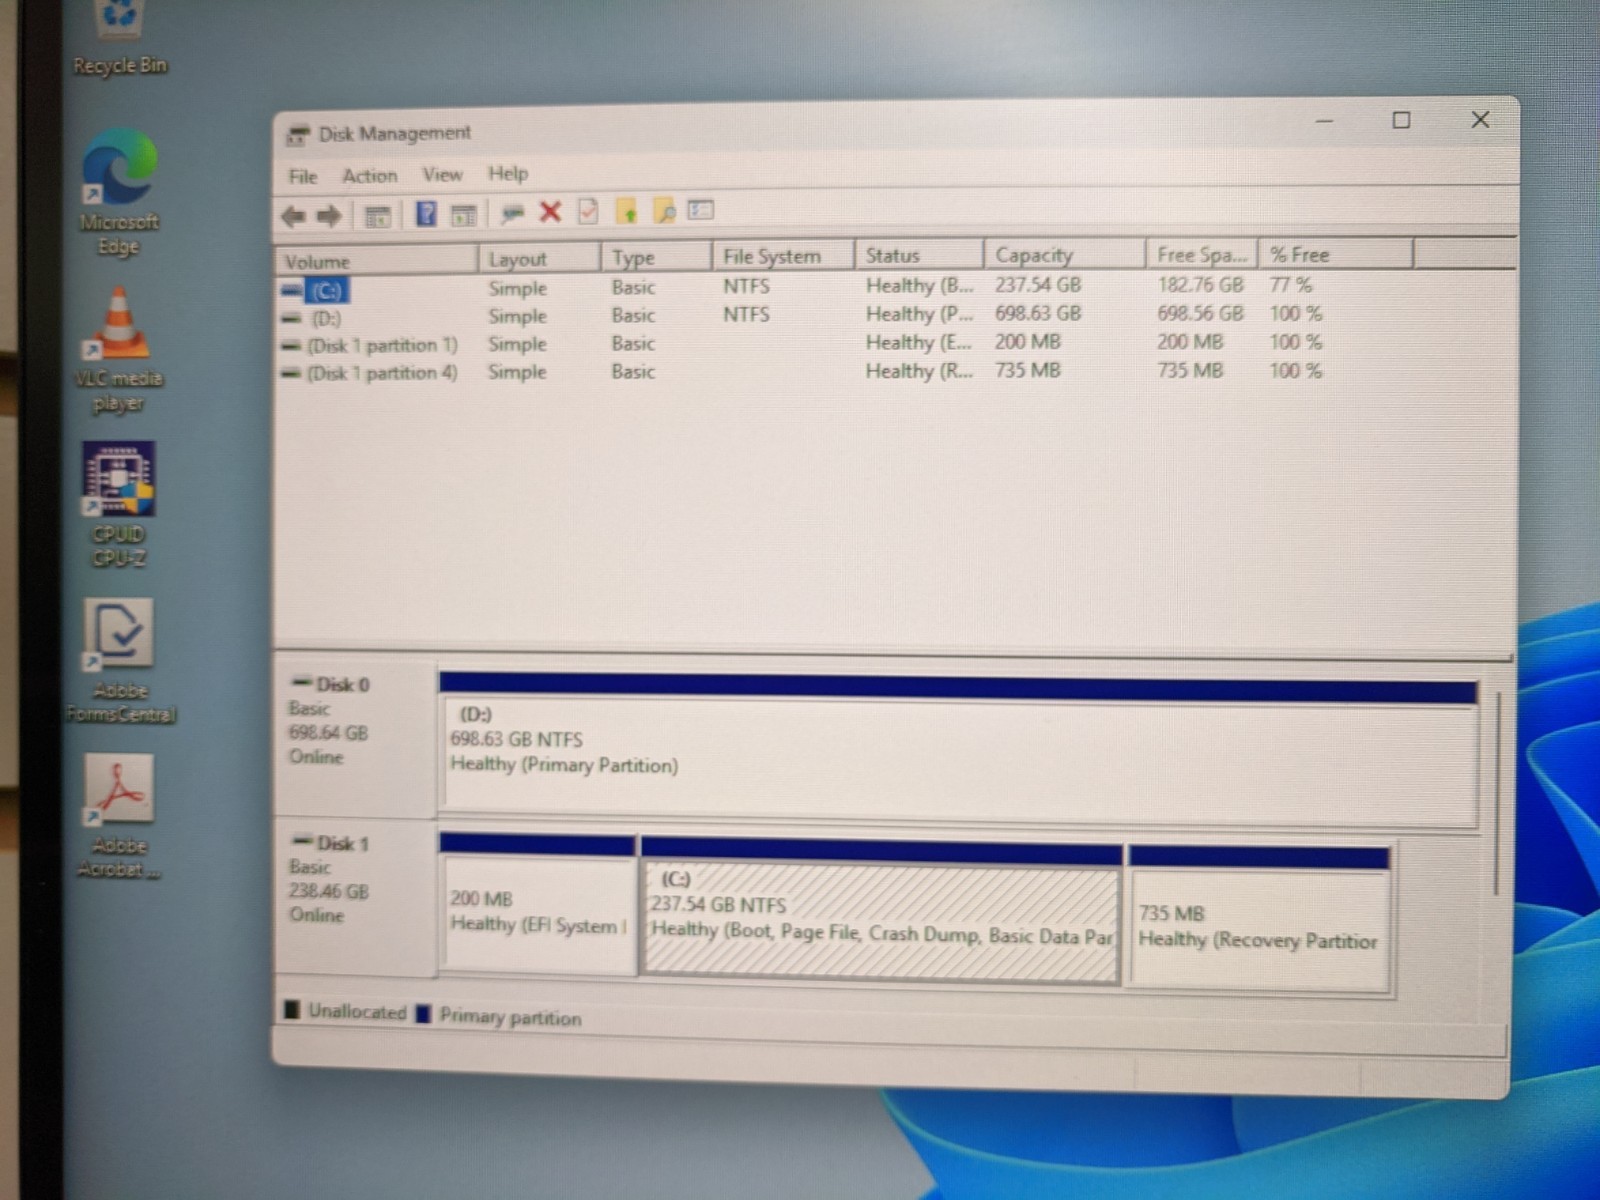The image size is (1600, 1200).
Task: Open the View menu
Action: [x=442, y=174]
